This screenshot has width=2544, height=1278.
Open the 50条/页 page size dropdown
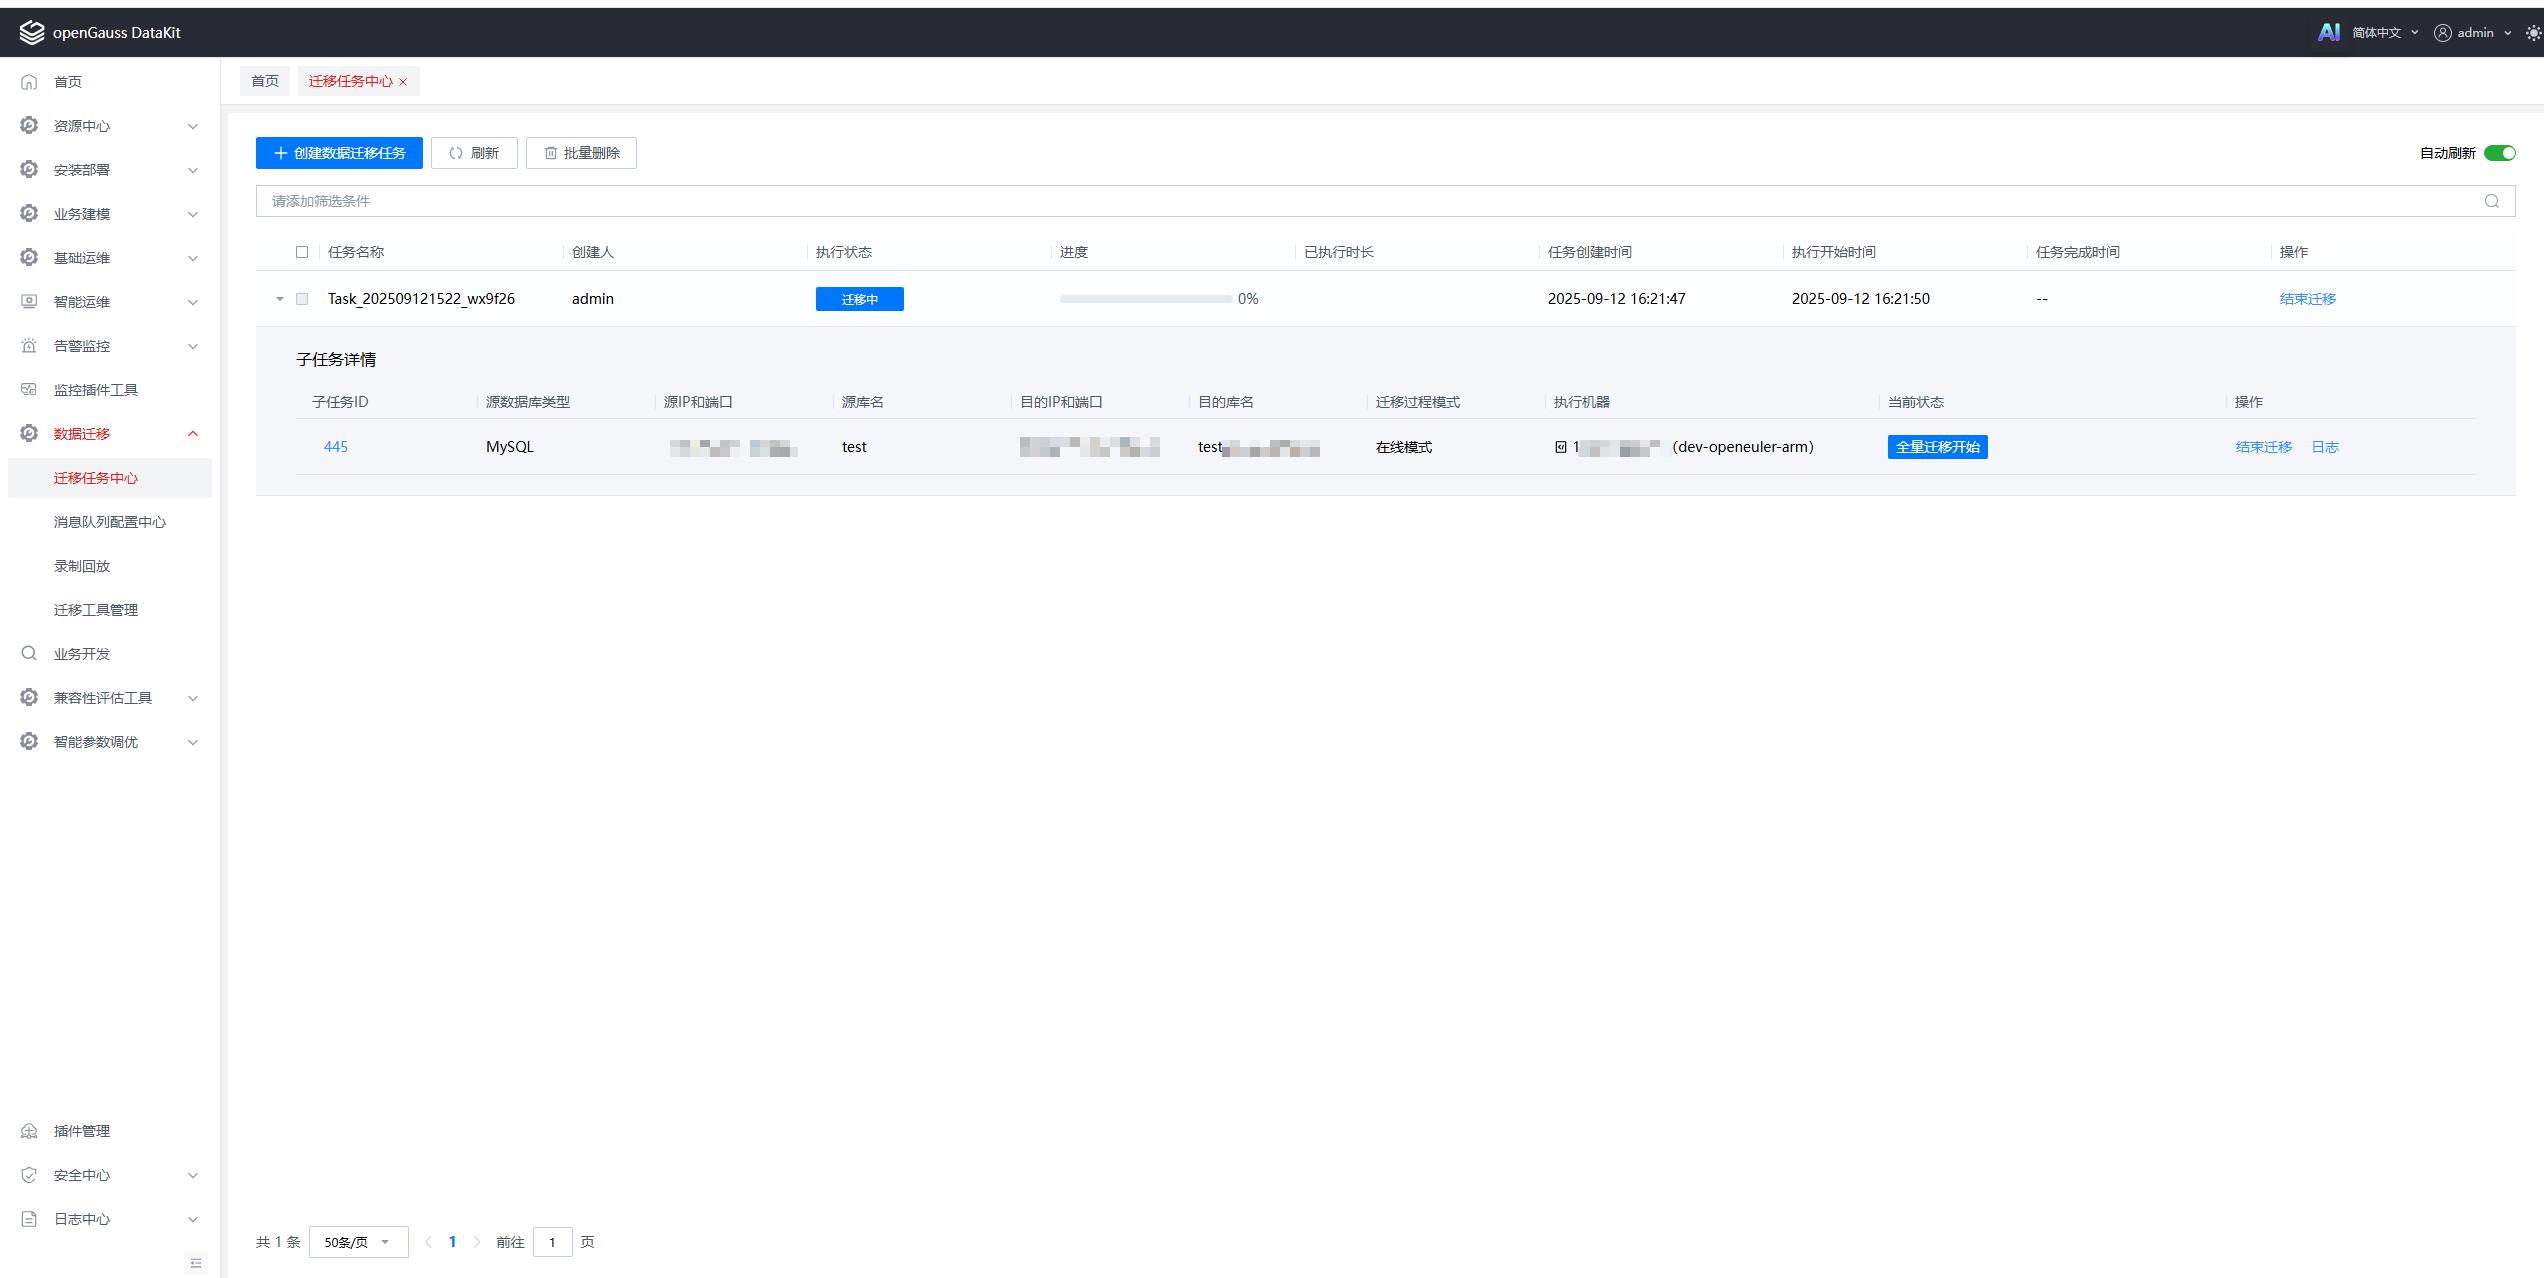[x=358, y=1242]
